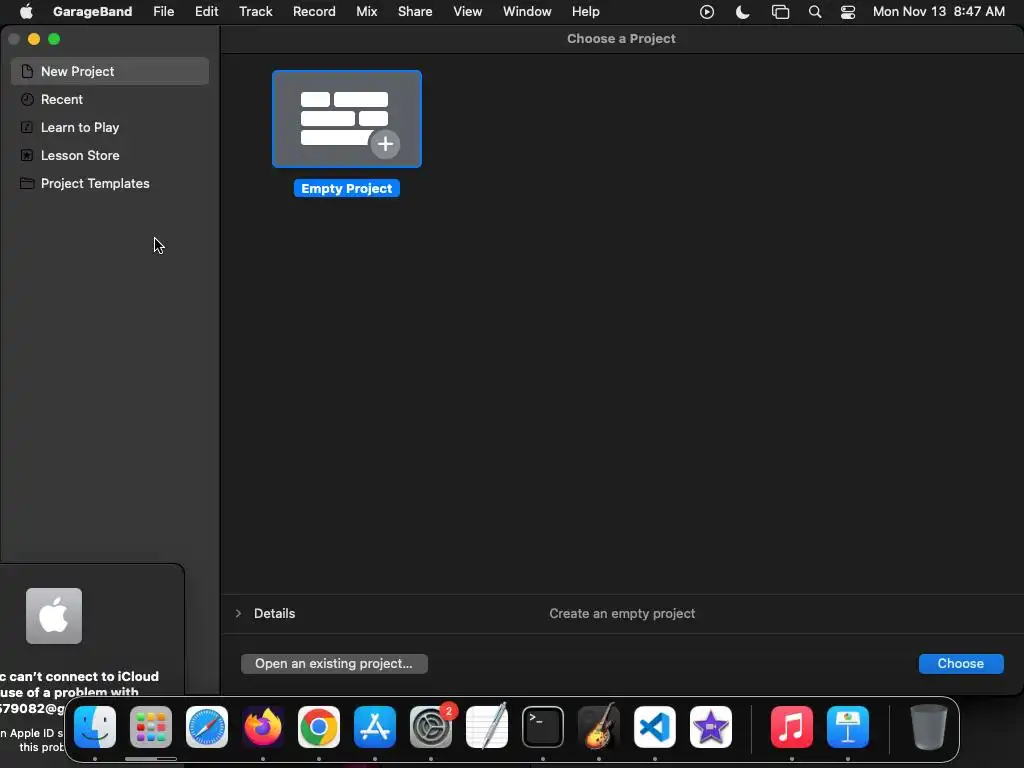This screenshot has width=1024, height=768.
Task: Click the Learn to Play note icon
Action: click(x=27, y=127)
